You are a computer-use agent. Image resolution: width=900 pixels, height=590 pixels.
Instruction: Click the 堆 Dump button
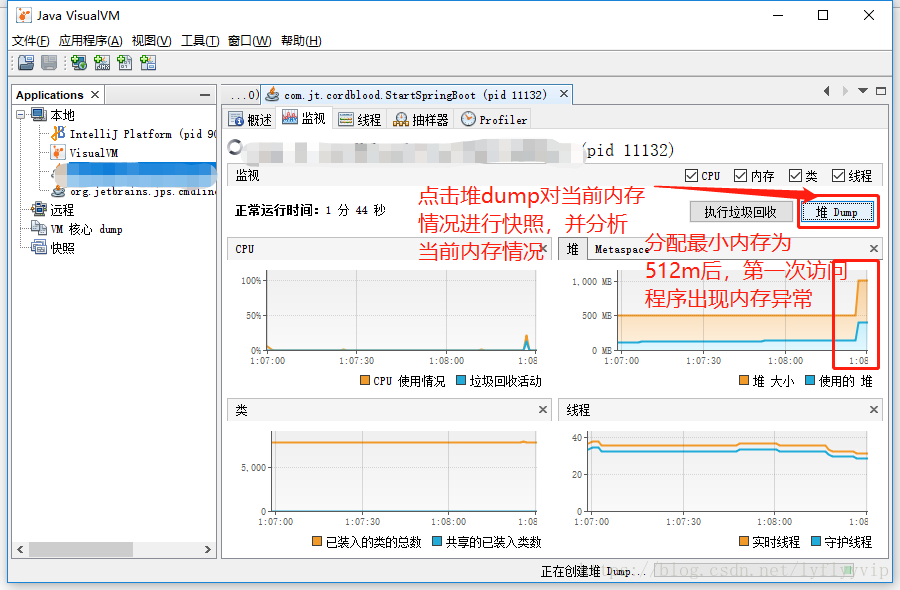click(836, 212)
